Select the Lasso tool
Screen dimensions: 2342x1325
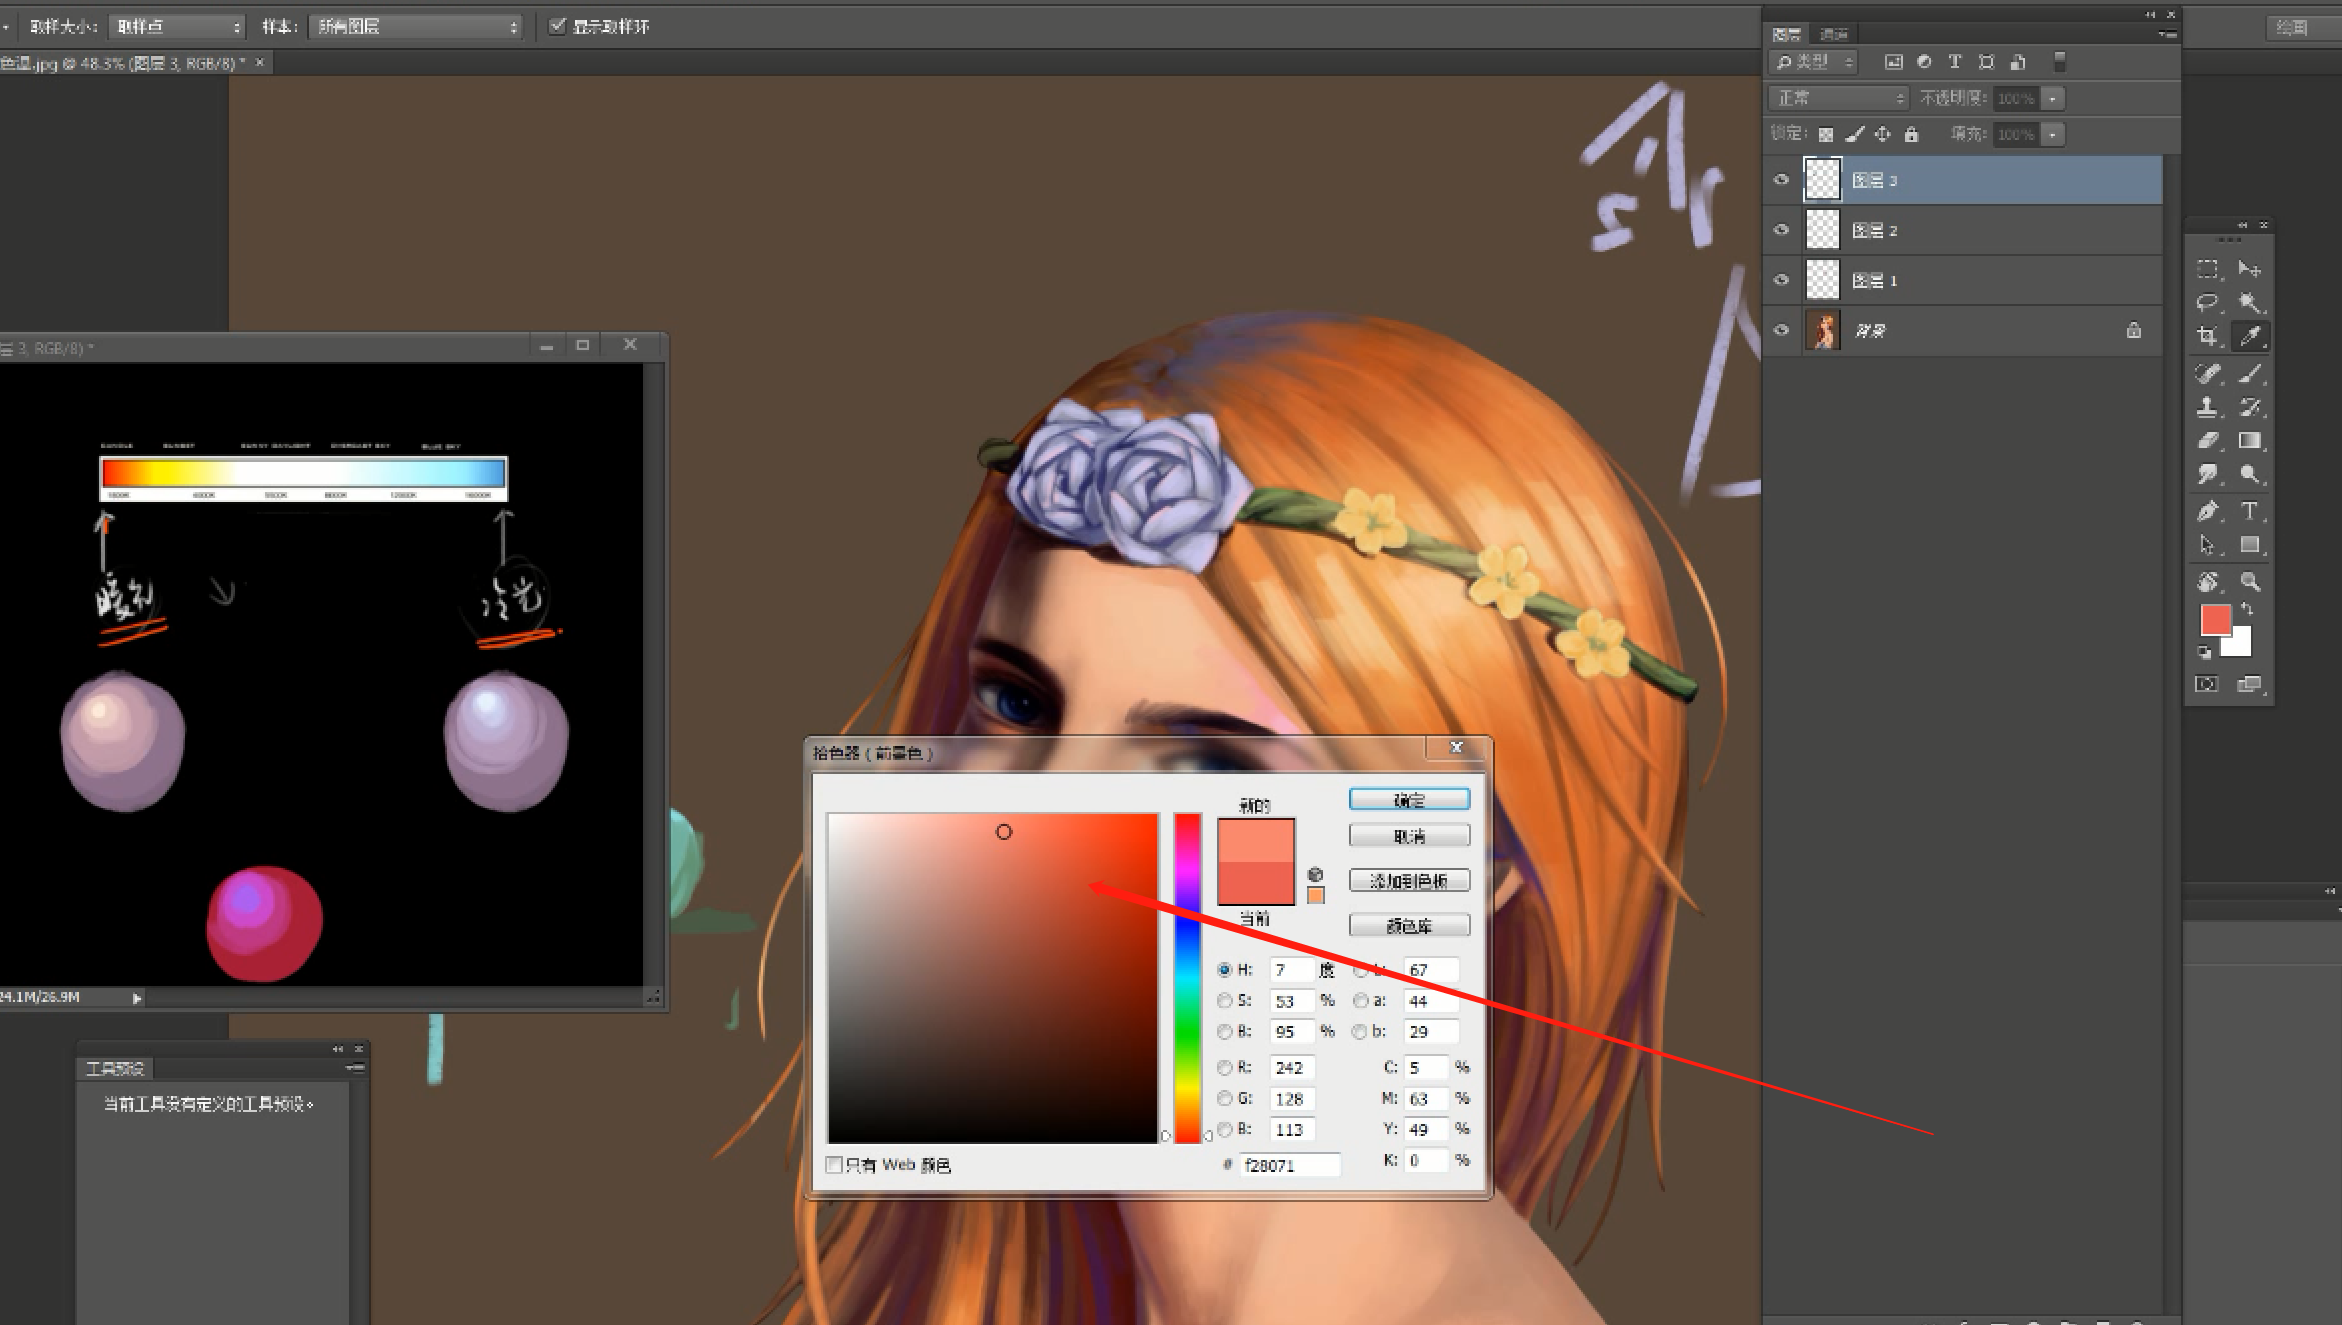[x=2207, y=302]
